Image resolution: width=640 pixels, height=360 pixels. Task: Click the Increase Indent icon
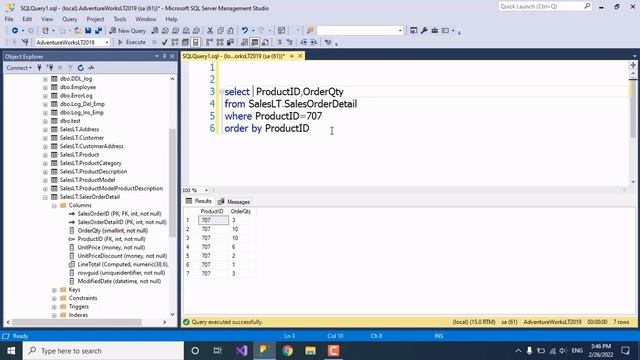click(x=314, y=42)
